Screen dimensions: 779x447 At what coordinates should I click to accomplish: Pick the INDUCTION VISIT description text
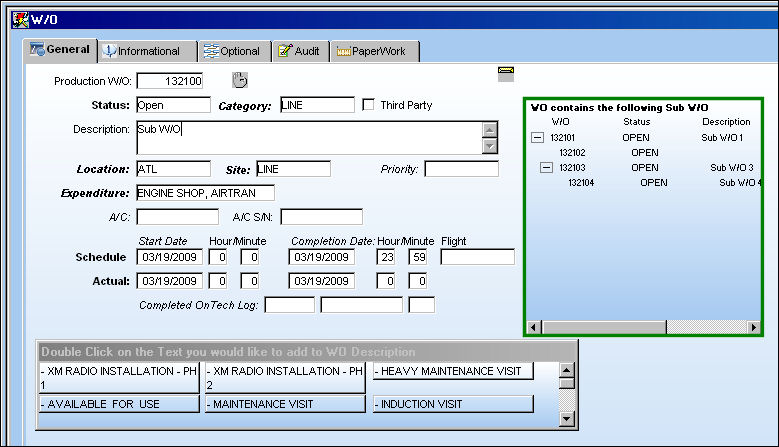[453, 404]
